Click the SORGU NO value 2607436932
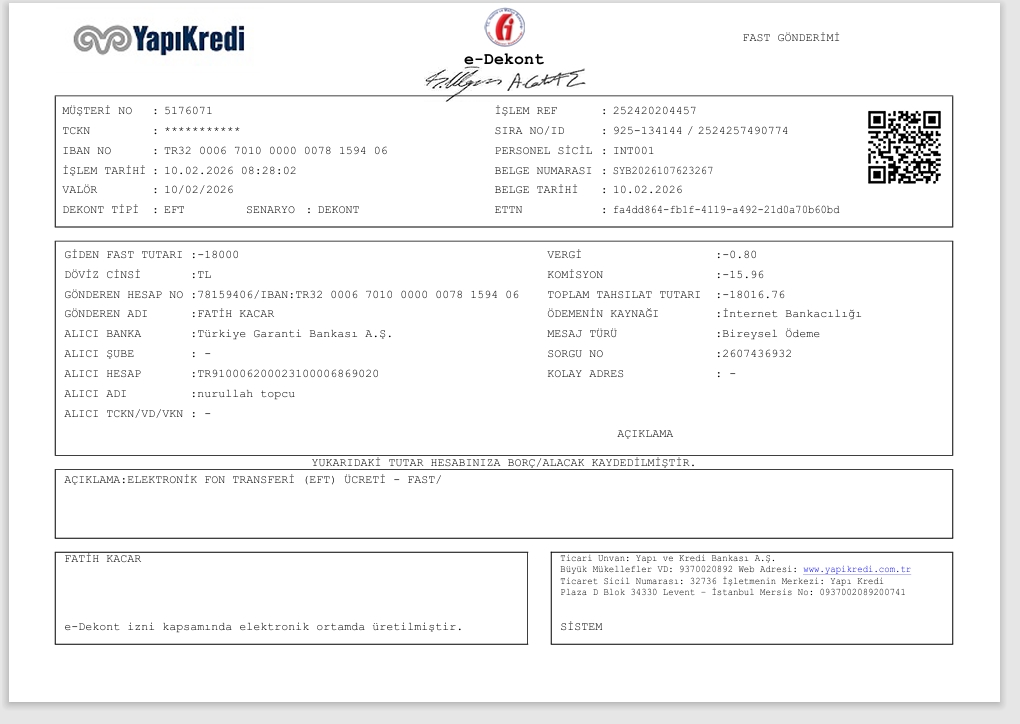1020x724 pixels. (x=757, y=354)
